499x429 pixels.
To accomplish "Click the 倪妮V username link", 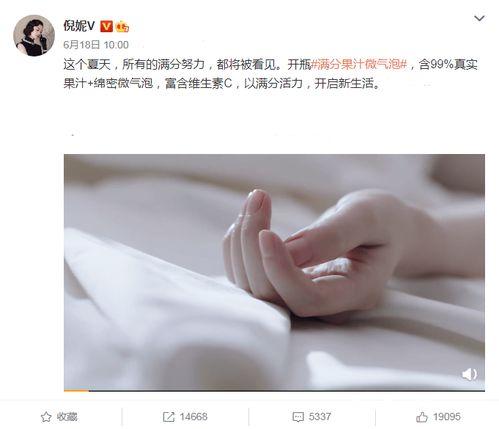I will tap(79, 26).
